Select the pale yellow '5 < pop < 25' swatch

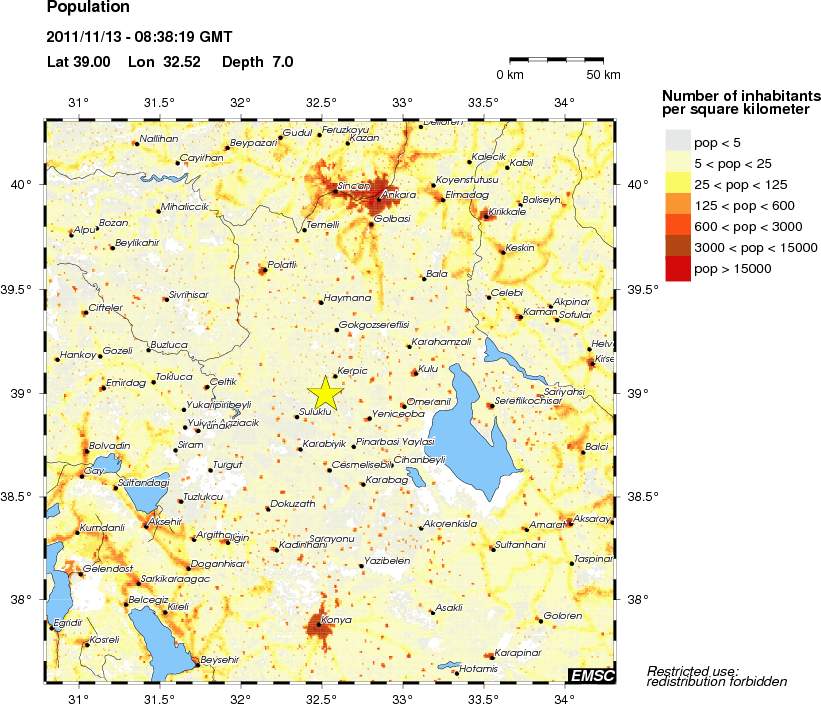point(678,161)
